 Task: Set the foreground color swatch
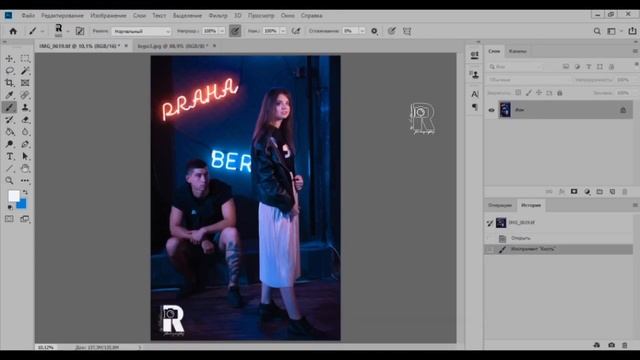tap(14, 196)
